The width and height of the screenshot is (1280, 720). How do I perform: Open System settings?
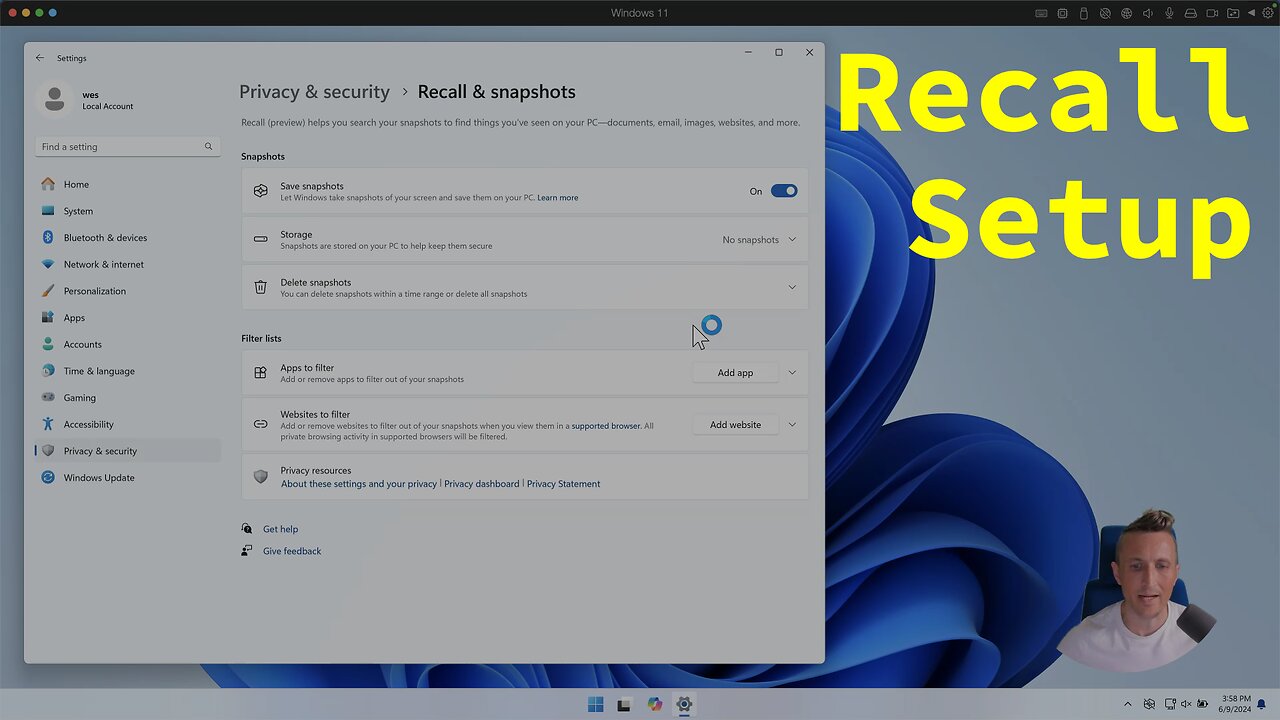click(x=127, y=211)
